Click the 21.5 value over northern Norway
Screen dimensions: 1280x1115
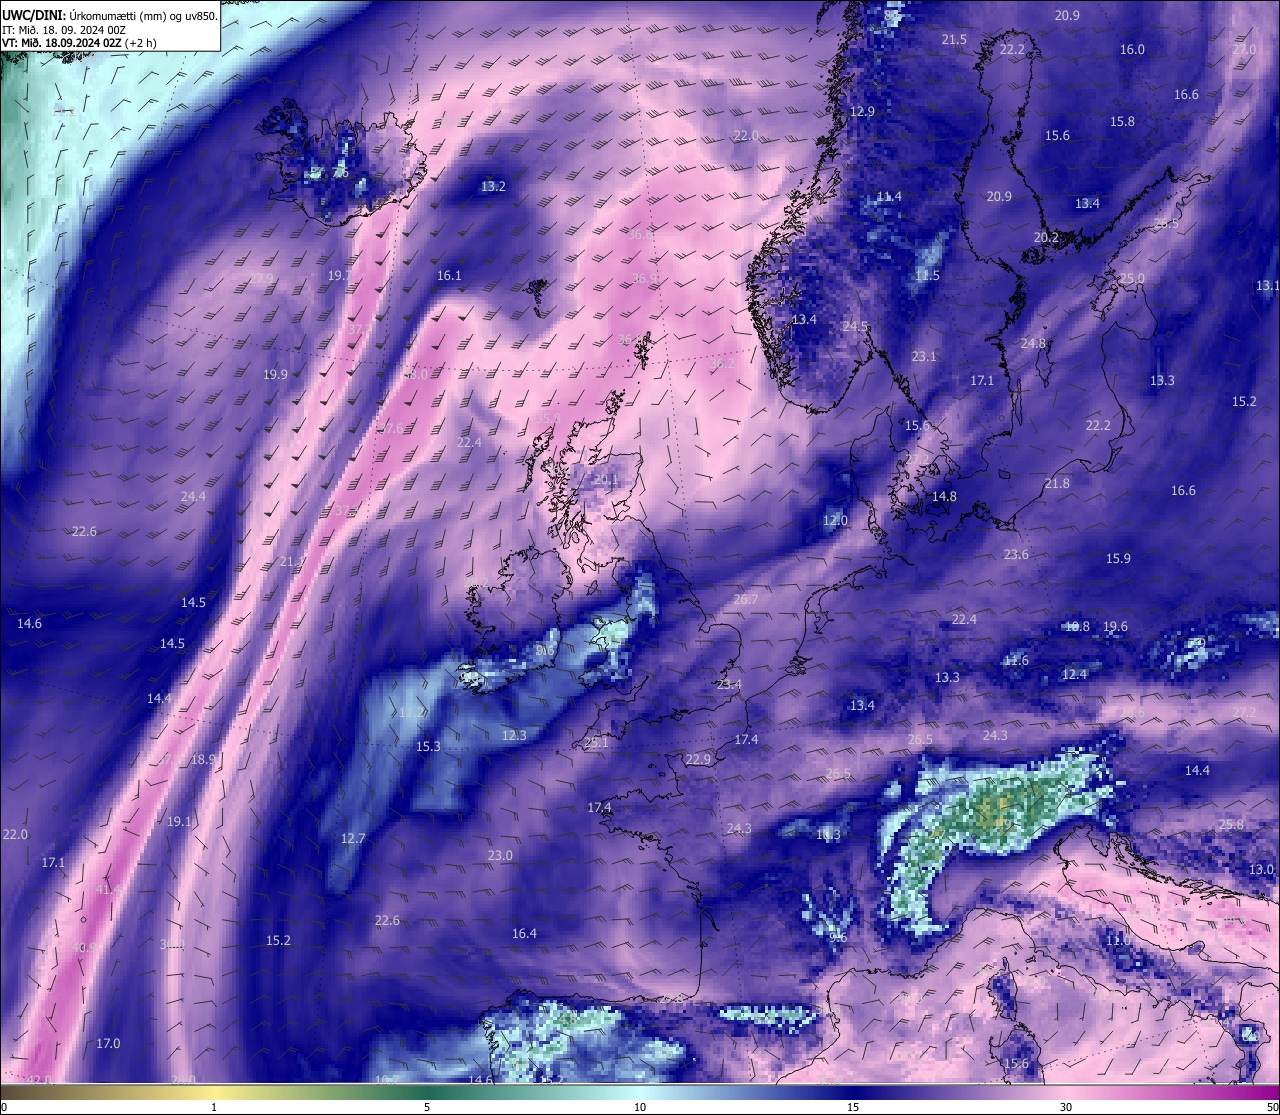tap(954, 40)
